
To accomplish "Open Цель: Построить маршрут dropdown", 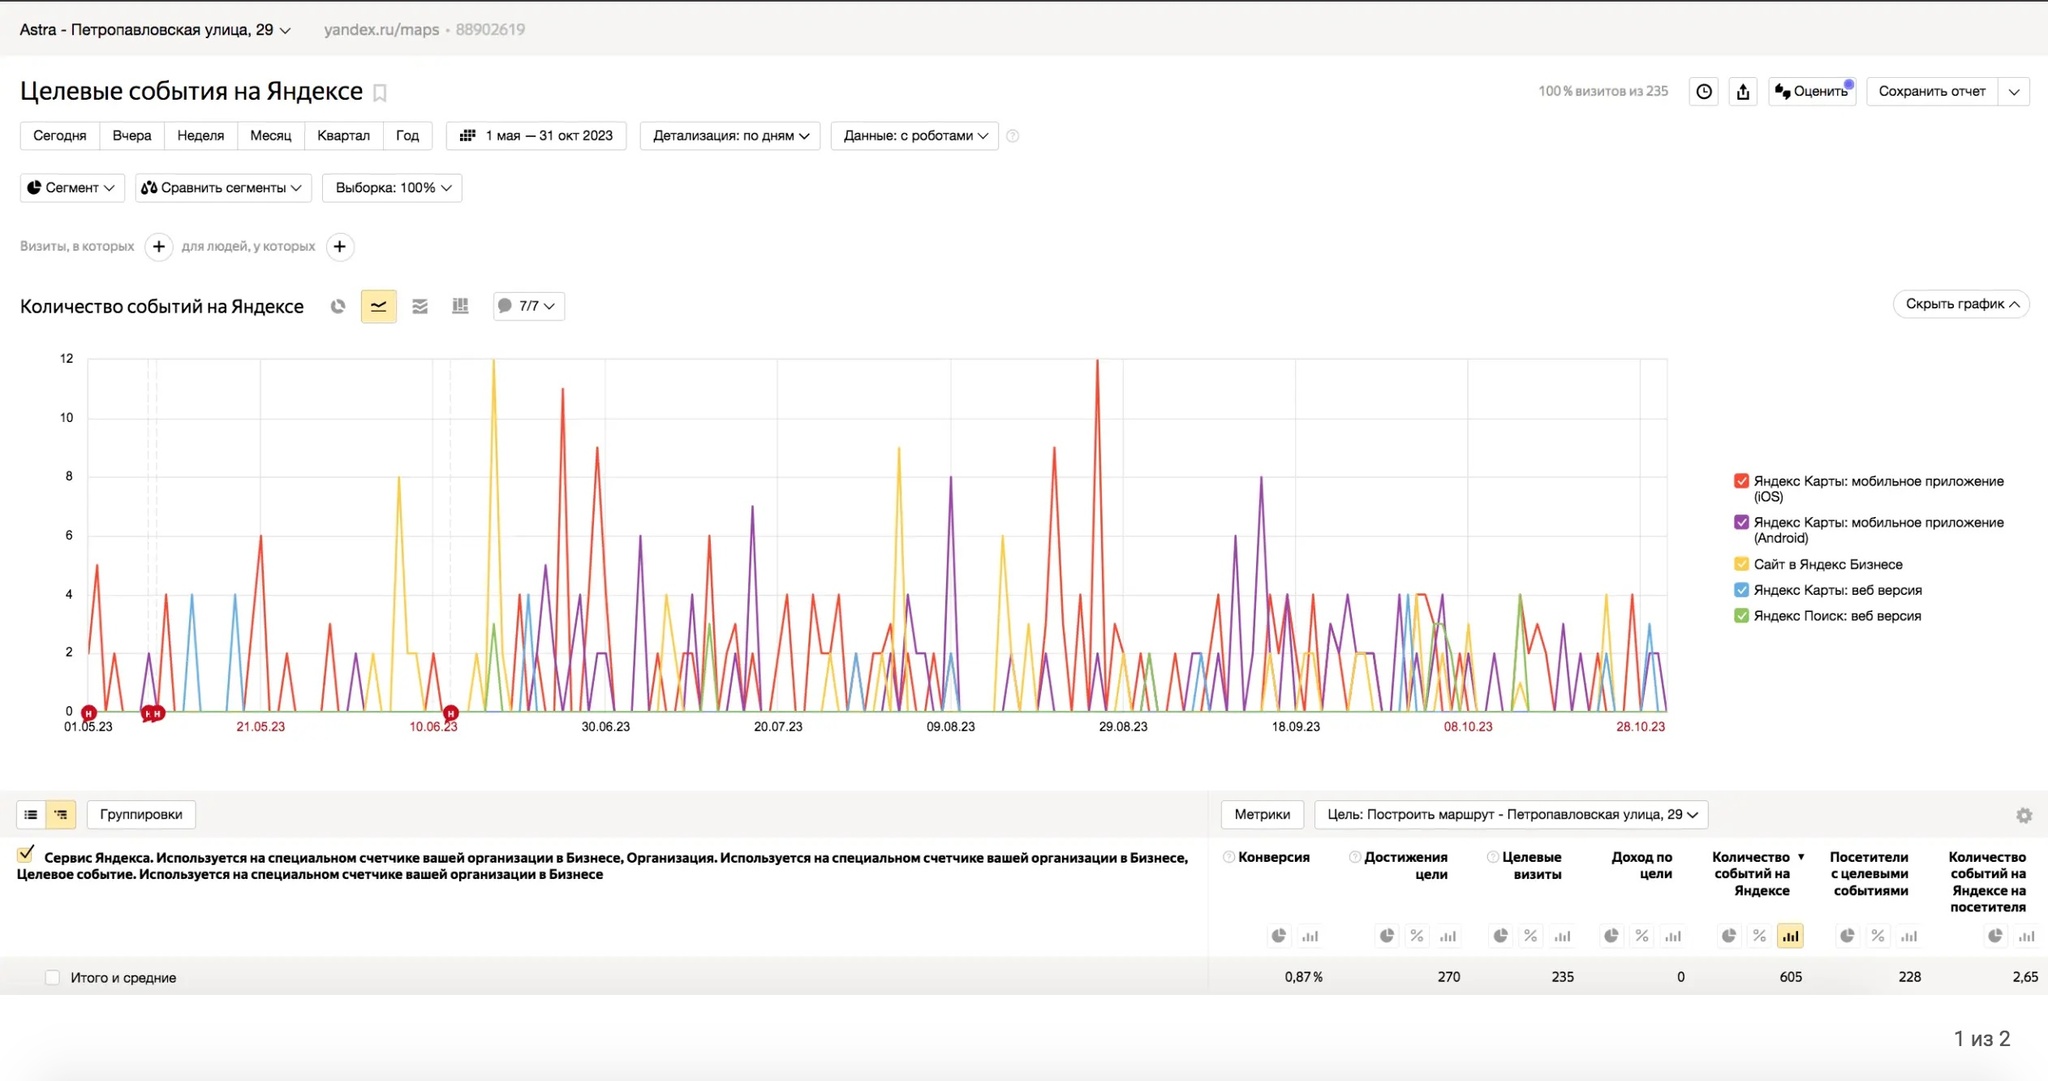I will 1511,814.
